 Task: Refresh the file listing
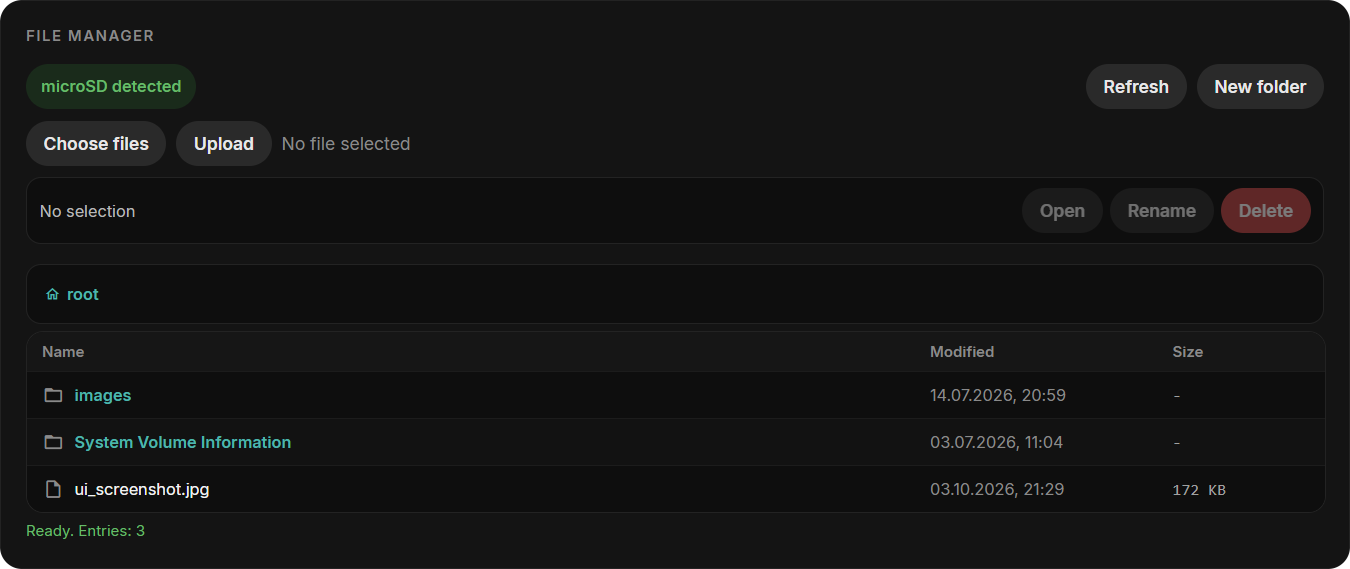coord(1136,87)
